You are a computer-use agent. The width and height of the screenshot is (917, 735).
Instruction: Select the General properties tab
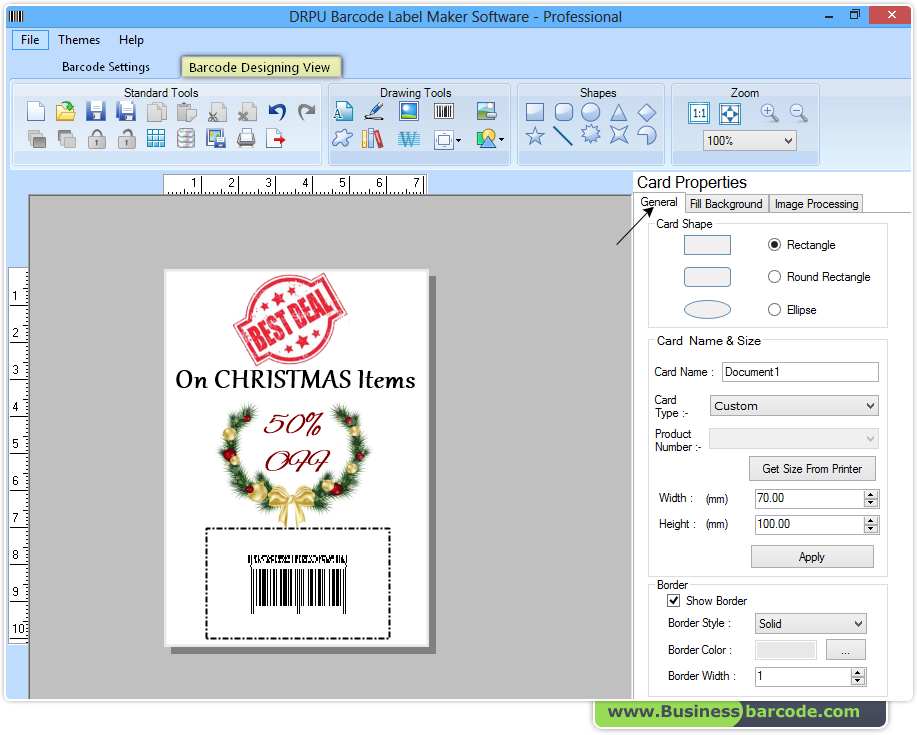(x=659, y=202)
